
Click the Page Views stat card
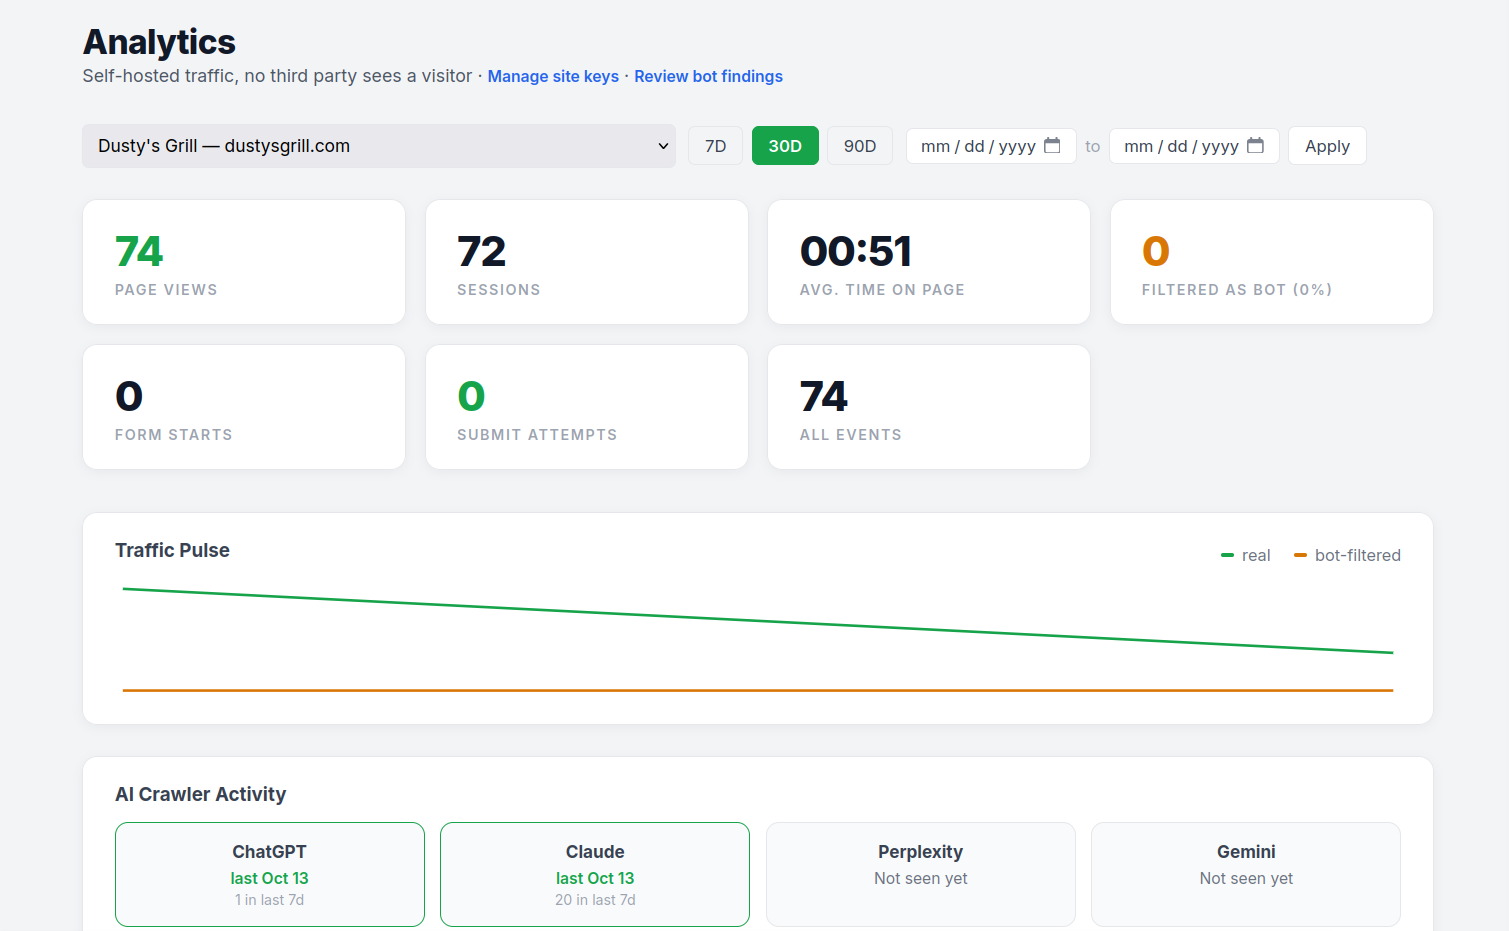point(244,262)
